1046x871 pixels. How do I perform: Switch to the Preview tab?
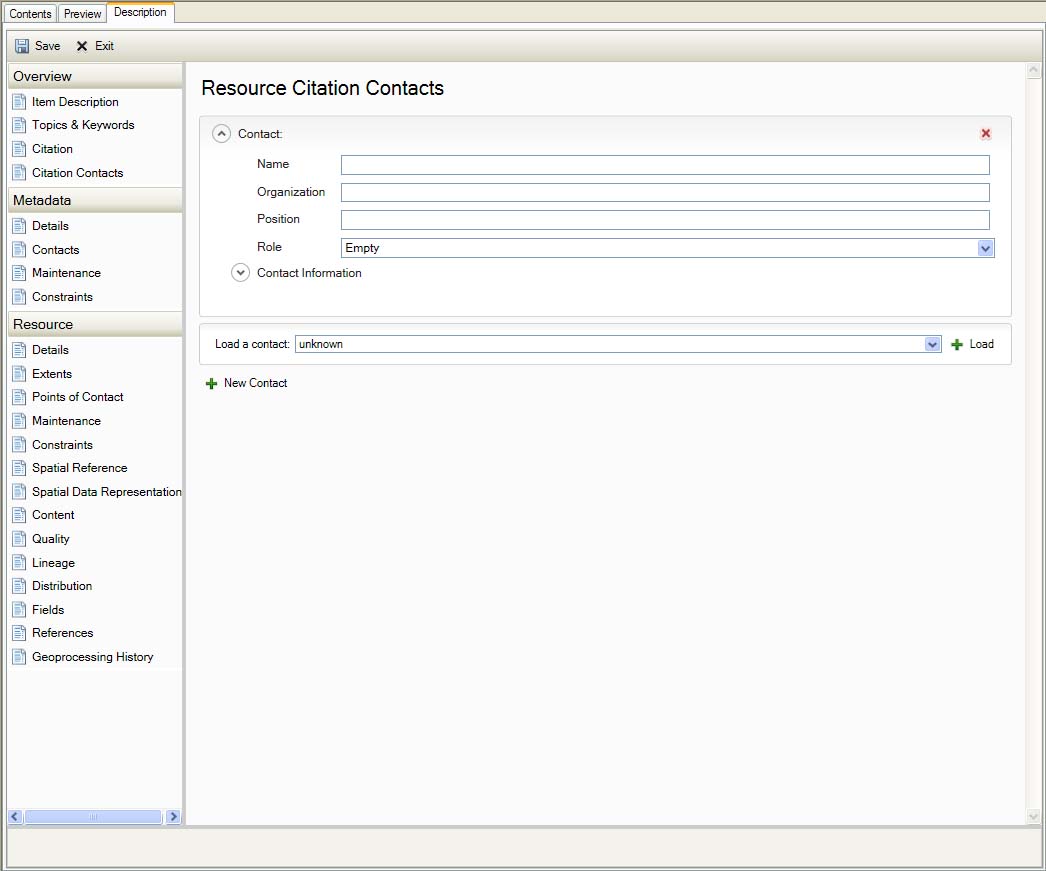pos(83,14)
